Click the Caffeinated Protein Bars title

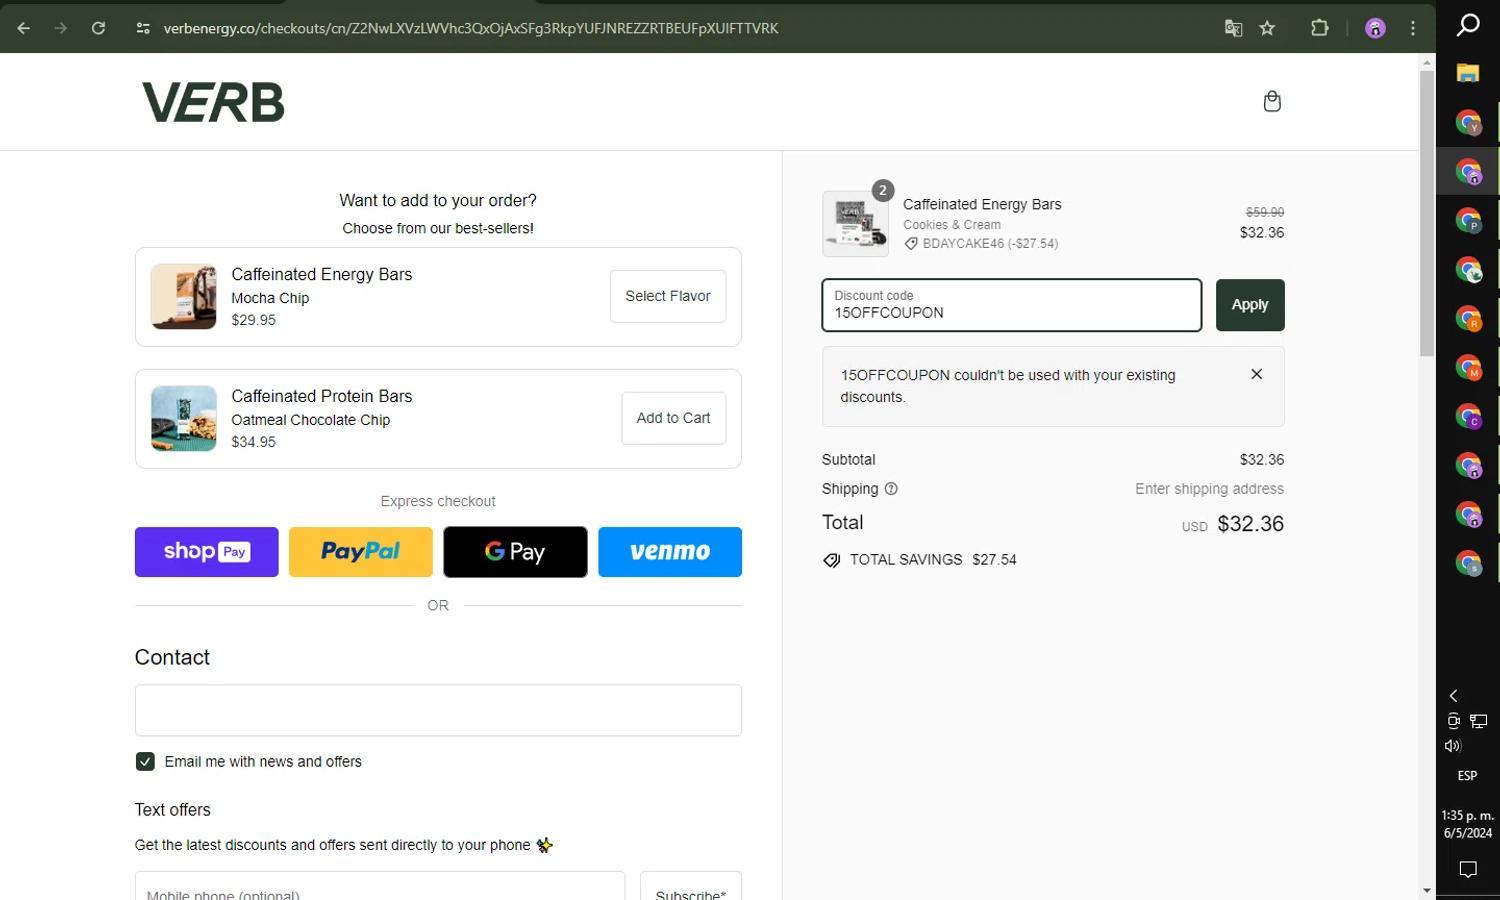pyautogui.click(x=322, y=396)
